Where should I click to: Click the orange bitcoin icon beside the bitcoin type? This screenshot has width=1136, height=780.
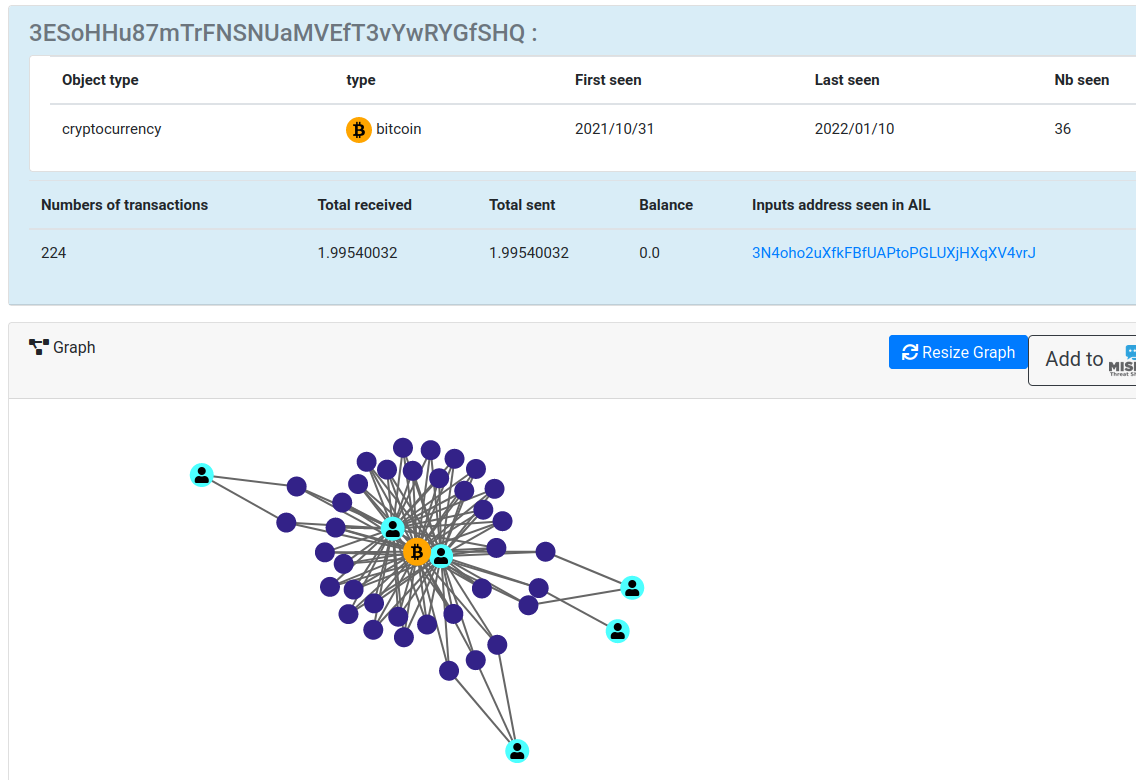(x=359, y=130)
